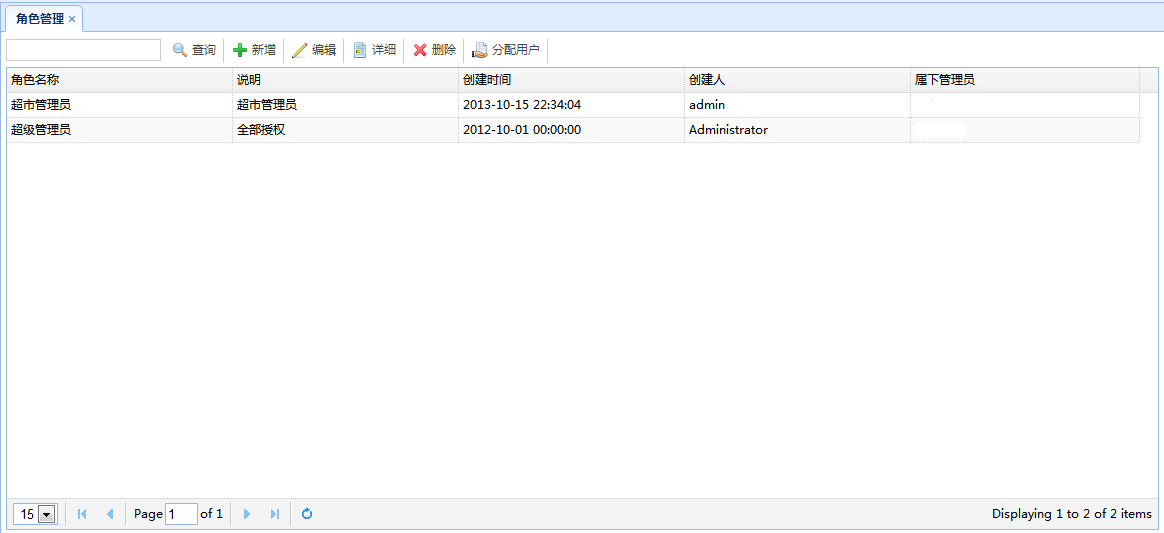This screenshot has height=533, width=1164.
Task: Sort by 属下管理员 column header
Action: pyautogui.click(x=1025, y=80)
